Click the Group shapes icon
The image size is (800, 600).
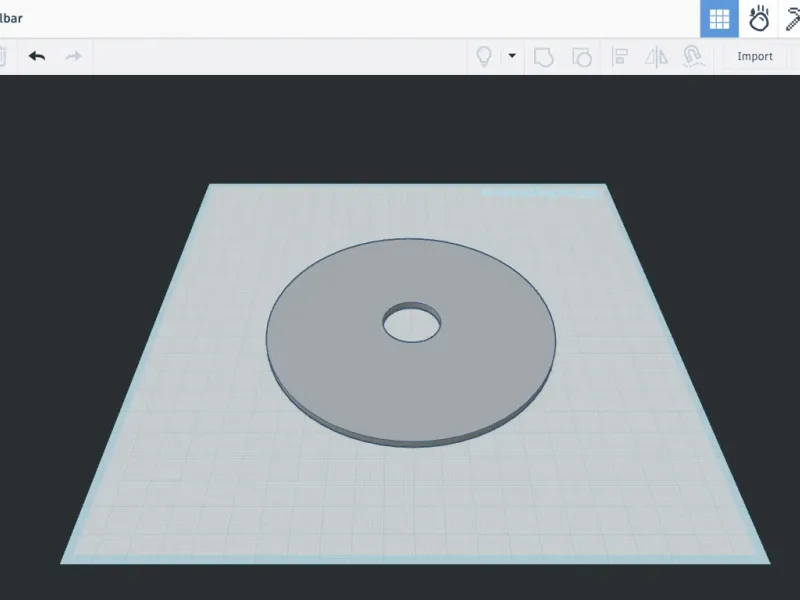point(543,57)
